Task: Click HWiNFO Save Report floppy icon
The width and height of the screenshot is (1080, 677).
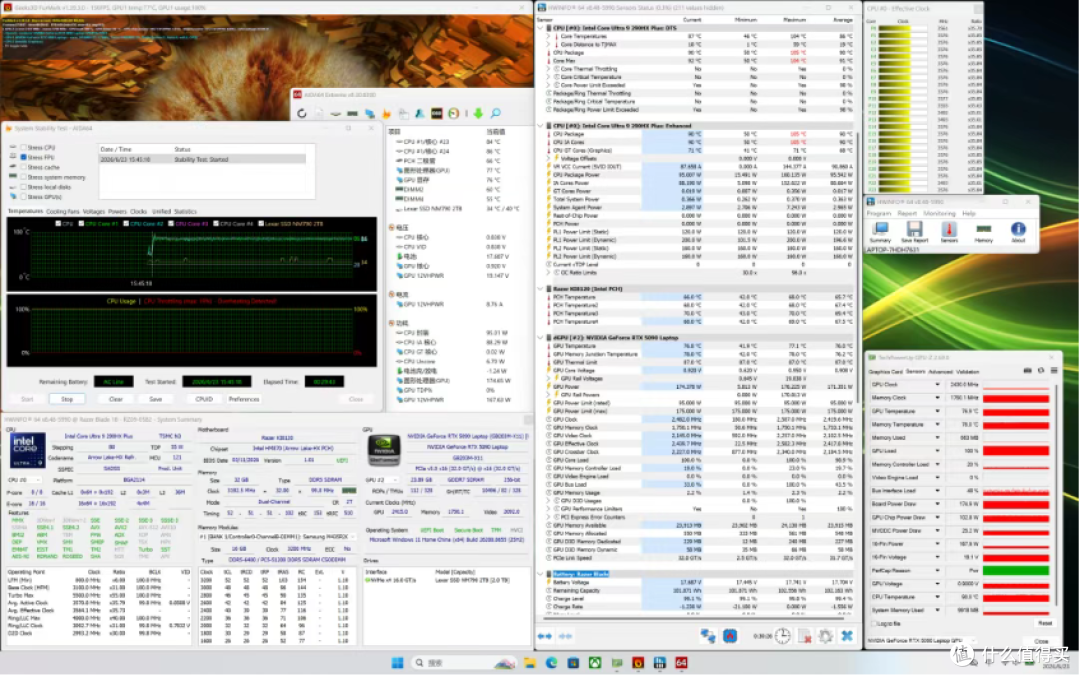Action: pyautogui.click(x=914, y=229)
